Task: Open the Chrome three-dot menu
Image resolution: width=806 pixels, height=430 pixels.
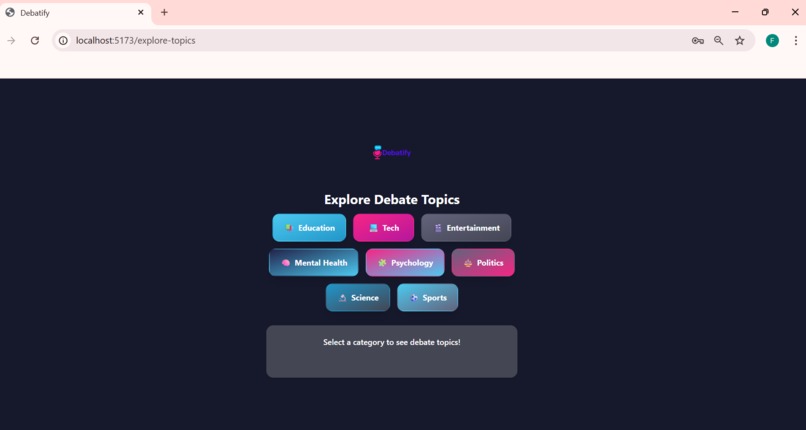Action: point(796,41)
